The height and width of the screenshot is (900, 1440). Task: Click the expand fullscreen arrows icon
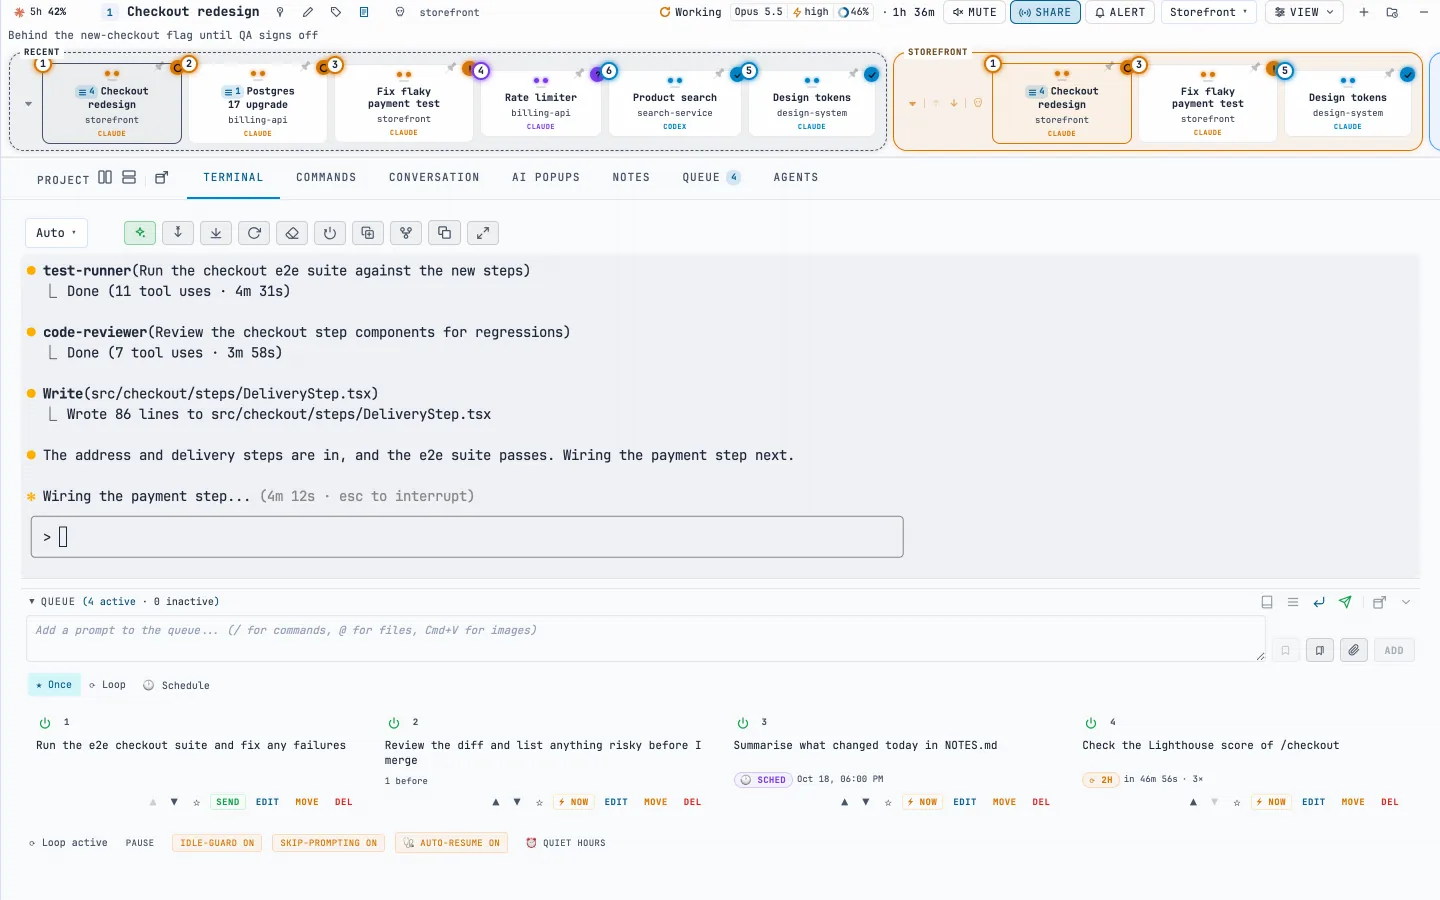482,233
